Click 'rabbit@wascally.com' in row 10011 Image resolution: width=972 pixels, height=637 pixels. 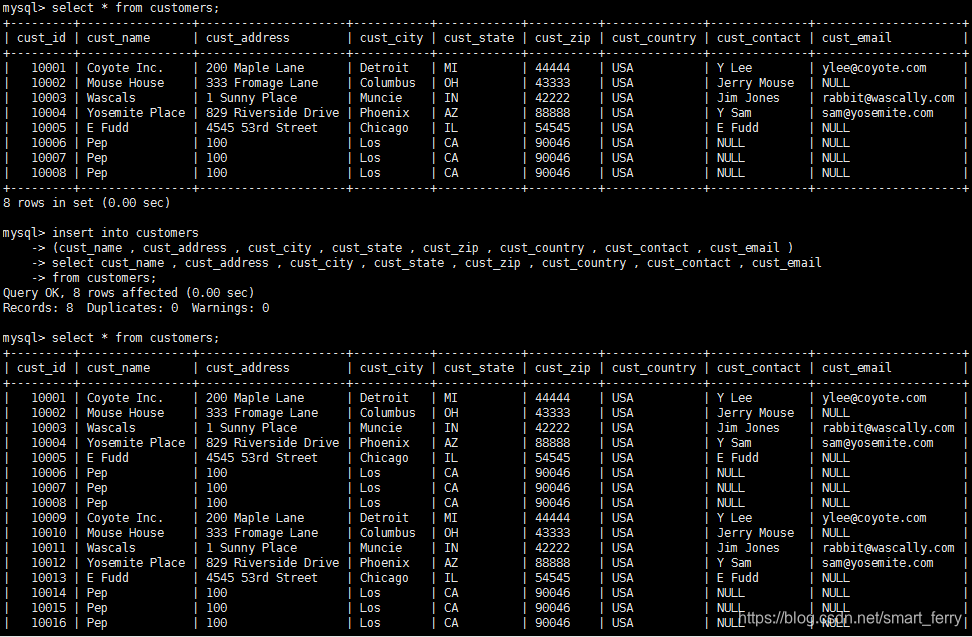pyautogui.click(x=888, y=548)
